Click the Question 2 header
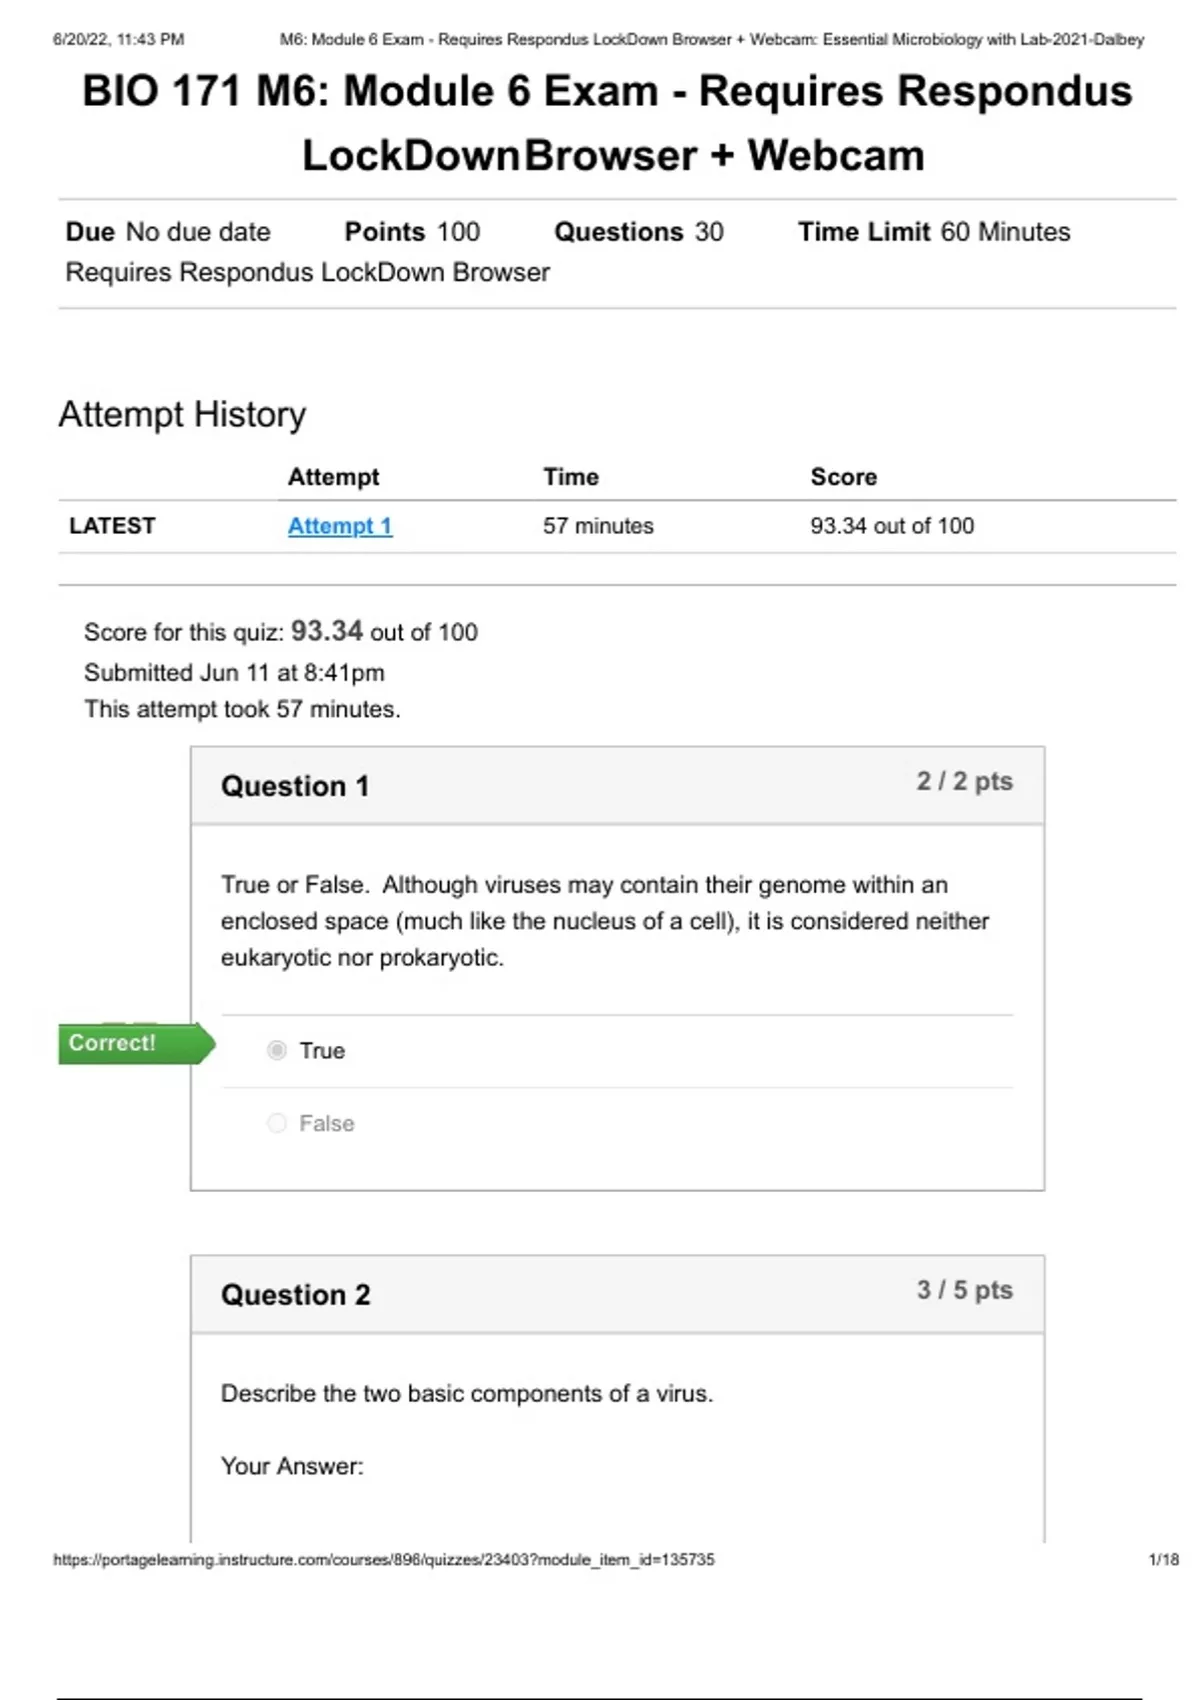The width and height of the screenshot is (1200, 1700). [x=295, y=1295]
